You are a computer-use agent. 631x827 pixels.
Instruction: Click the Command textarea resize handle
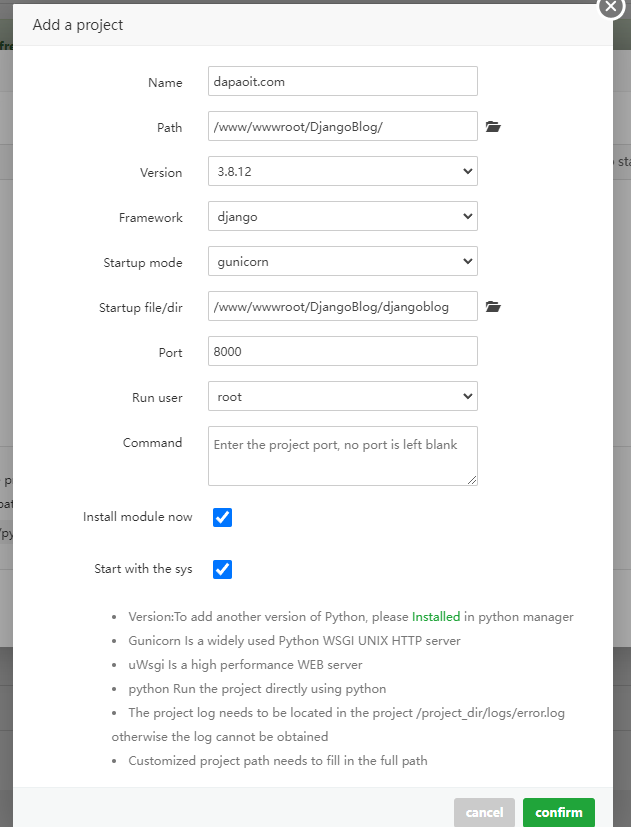[x=472, y=480]
